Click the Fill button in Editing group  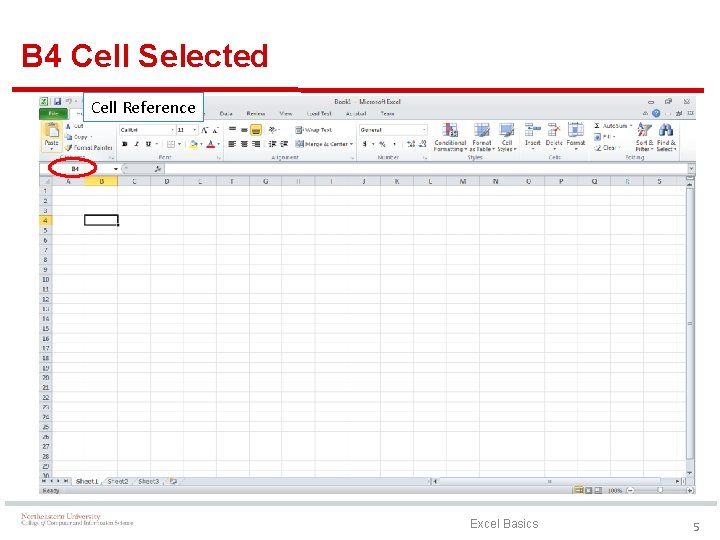point(604,137)
